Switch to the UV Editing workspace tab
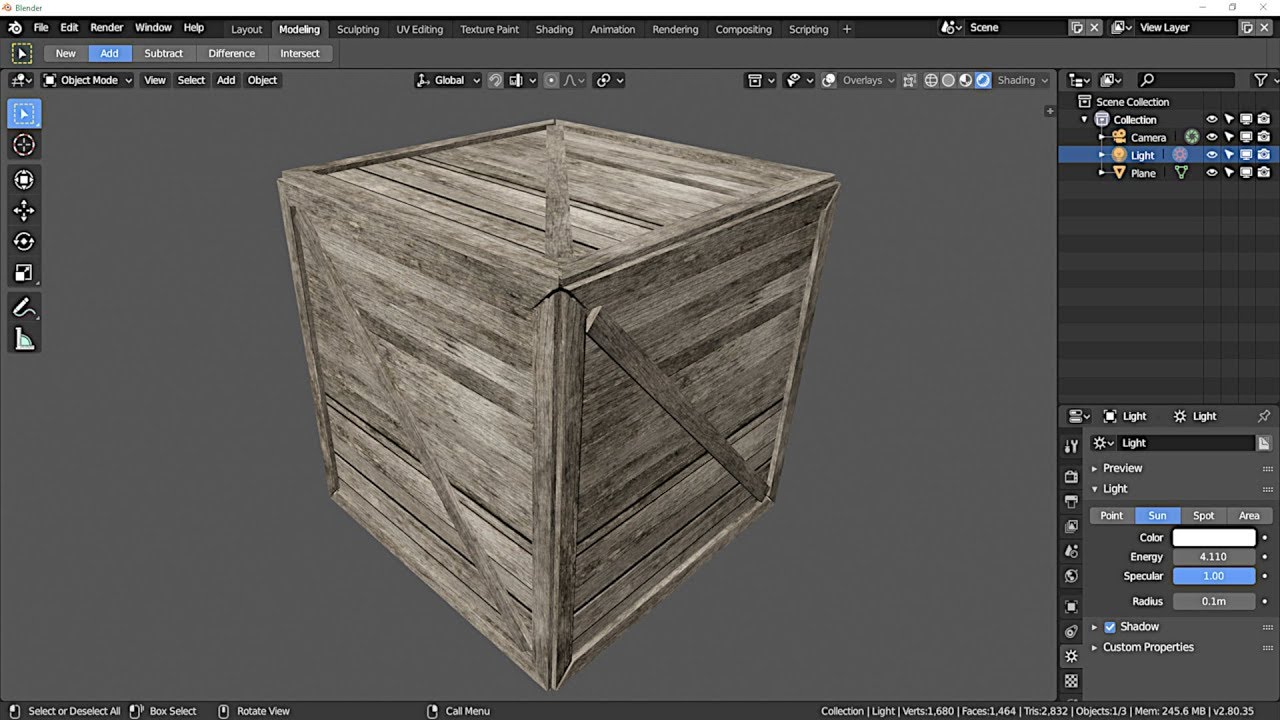This screenshot has height=720, width=1280. [x=419, y=29]
